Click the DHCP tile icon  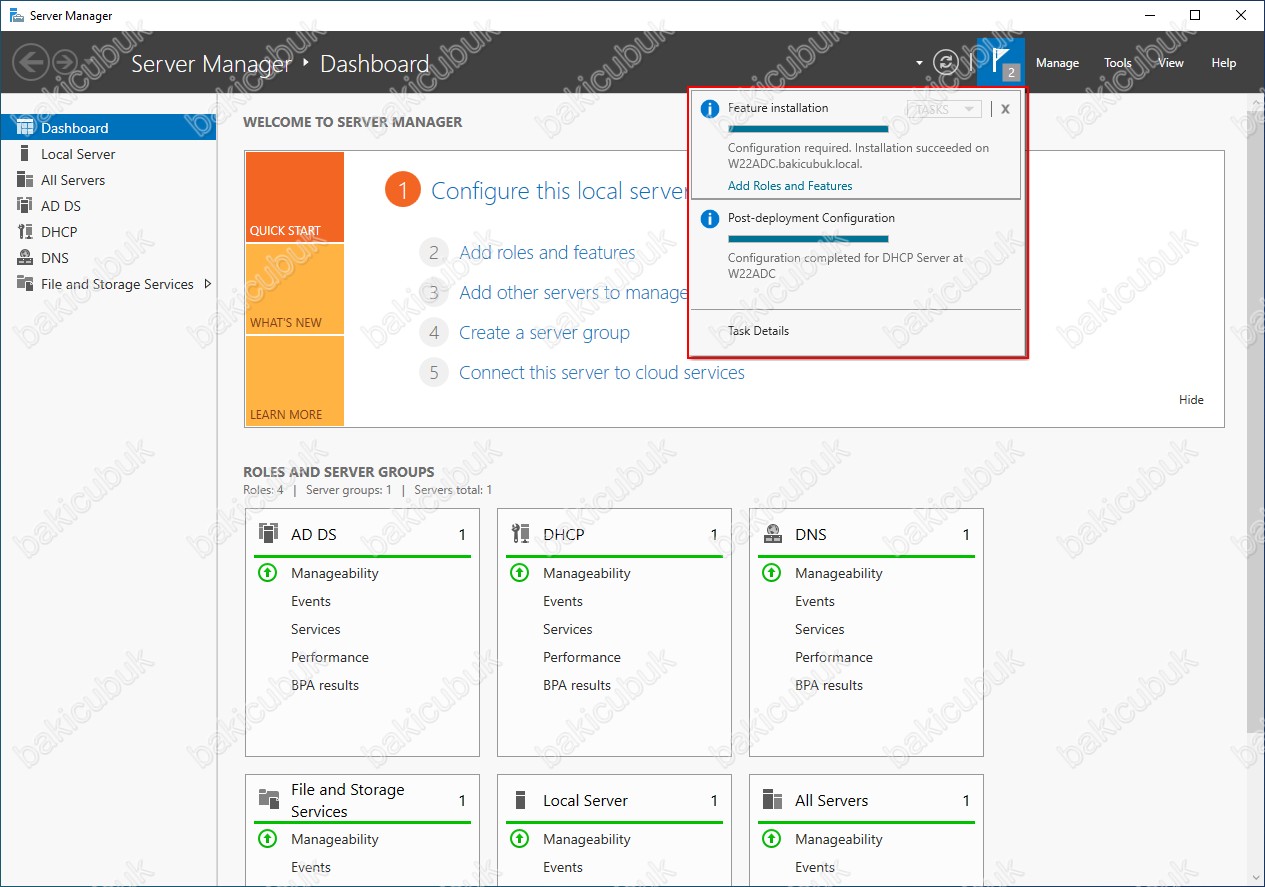(520, 533)
